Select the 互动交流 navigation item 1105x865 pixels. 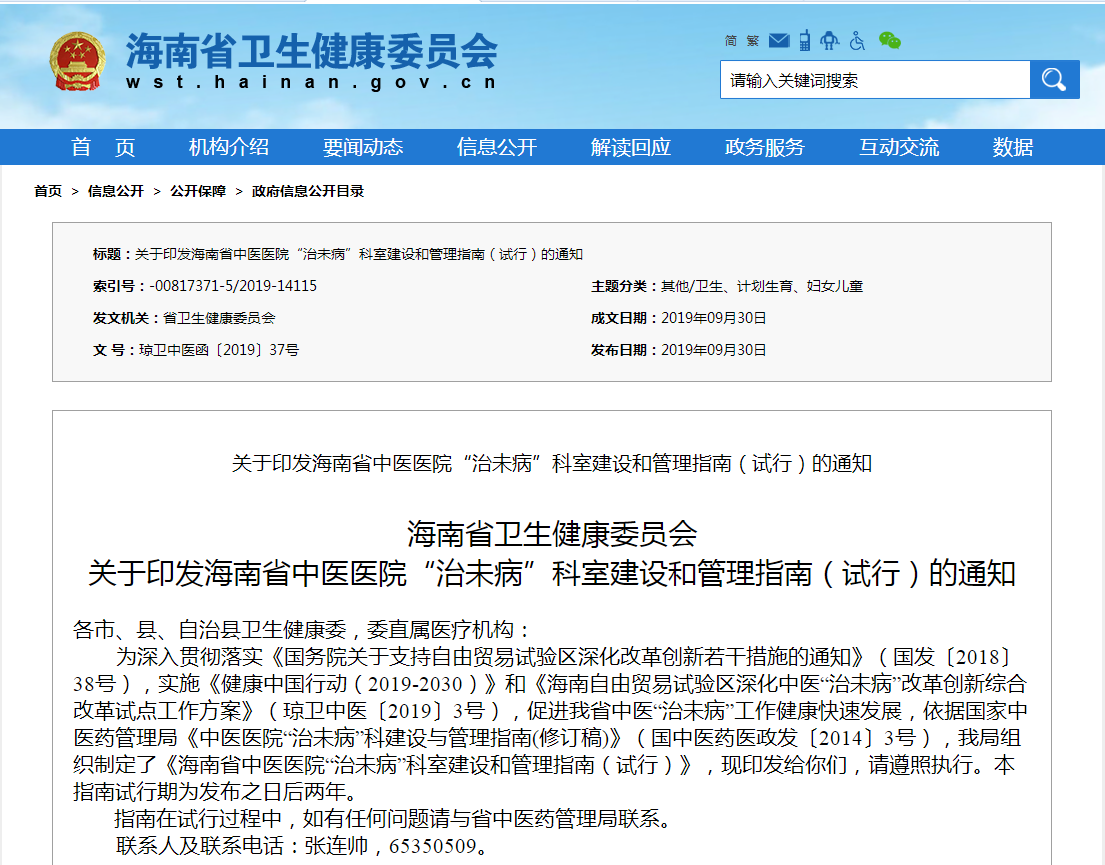click(899, 147)
